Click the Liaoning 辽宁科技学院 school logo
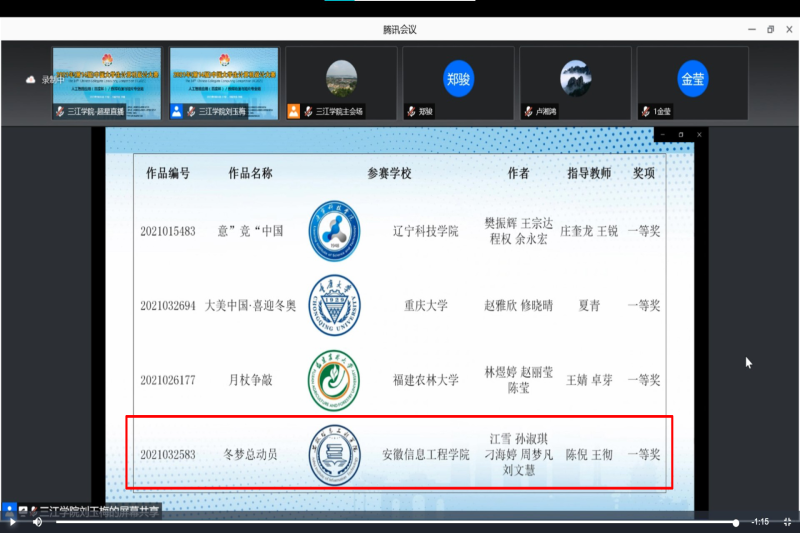The width and height of the screenshot is (800, 533). point(334,231)
